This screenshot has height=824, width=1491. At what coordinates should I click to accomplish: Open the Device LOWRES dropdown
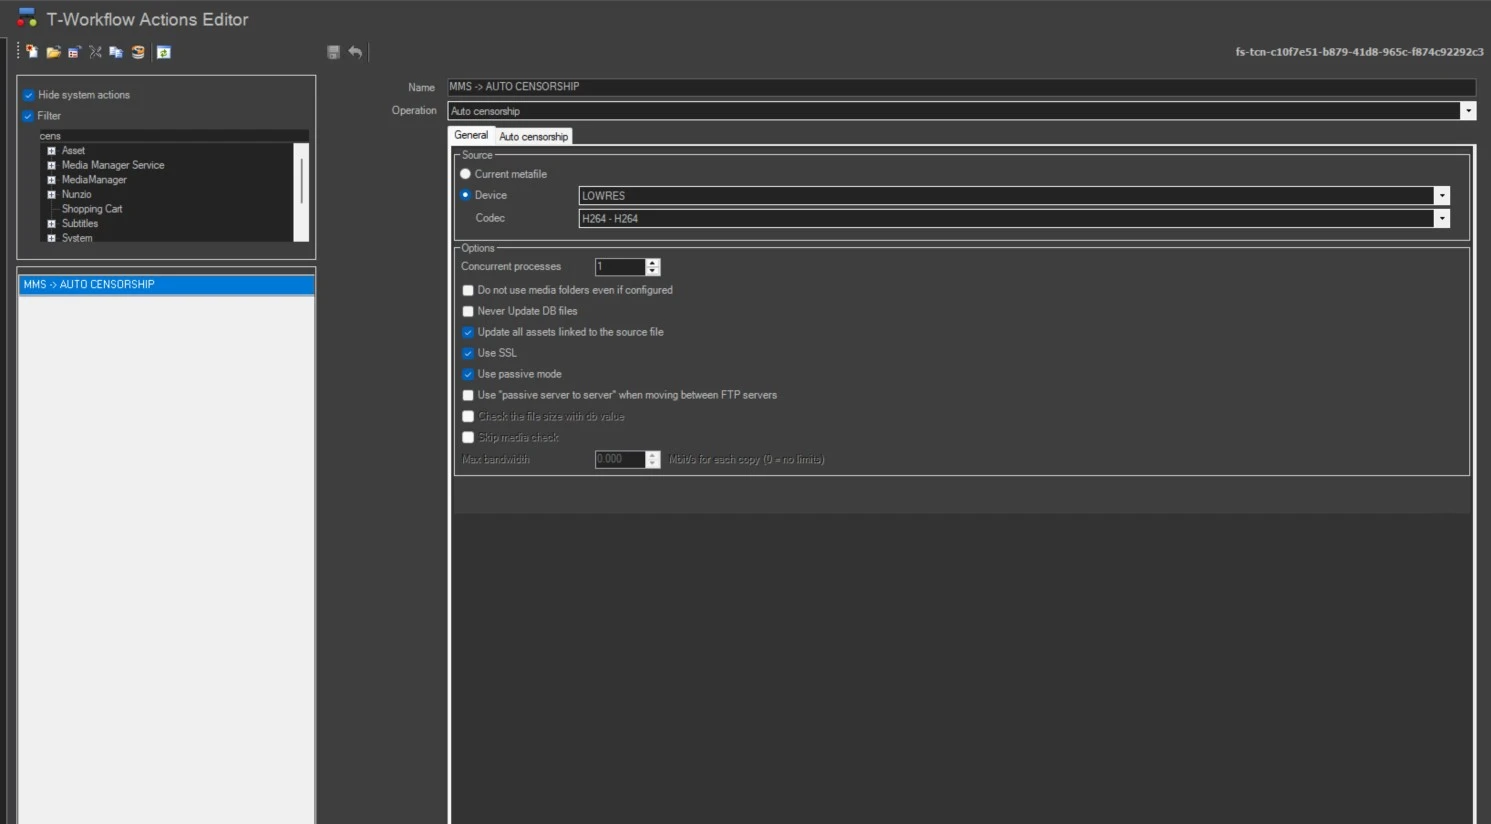[1442, 196]
